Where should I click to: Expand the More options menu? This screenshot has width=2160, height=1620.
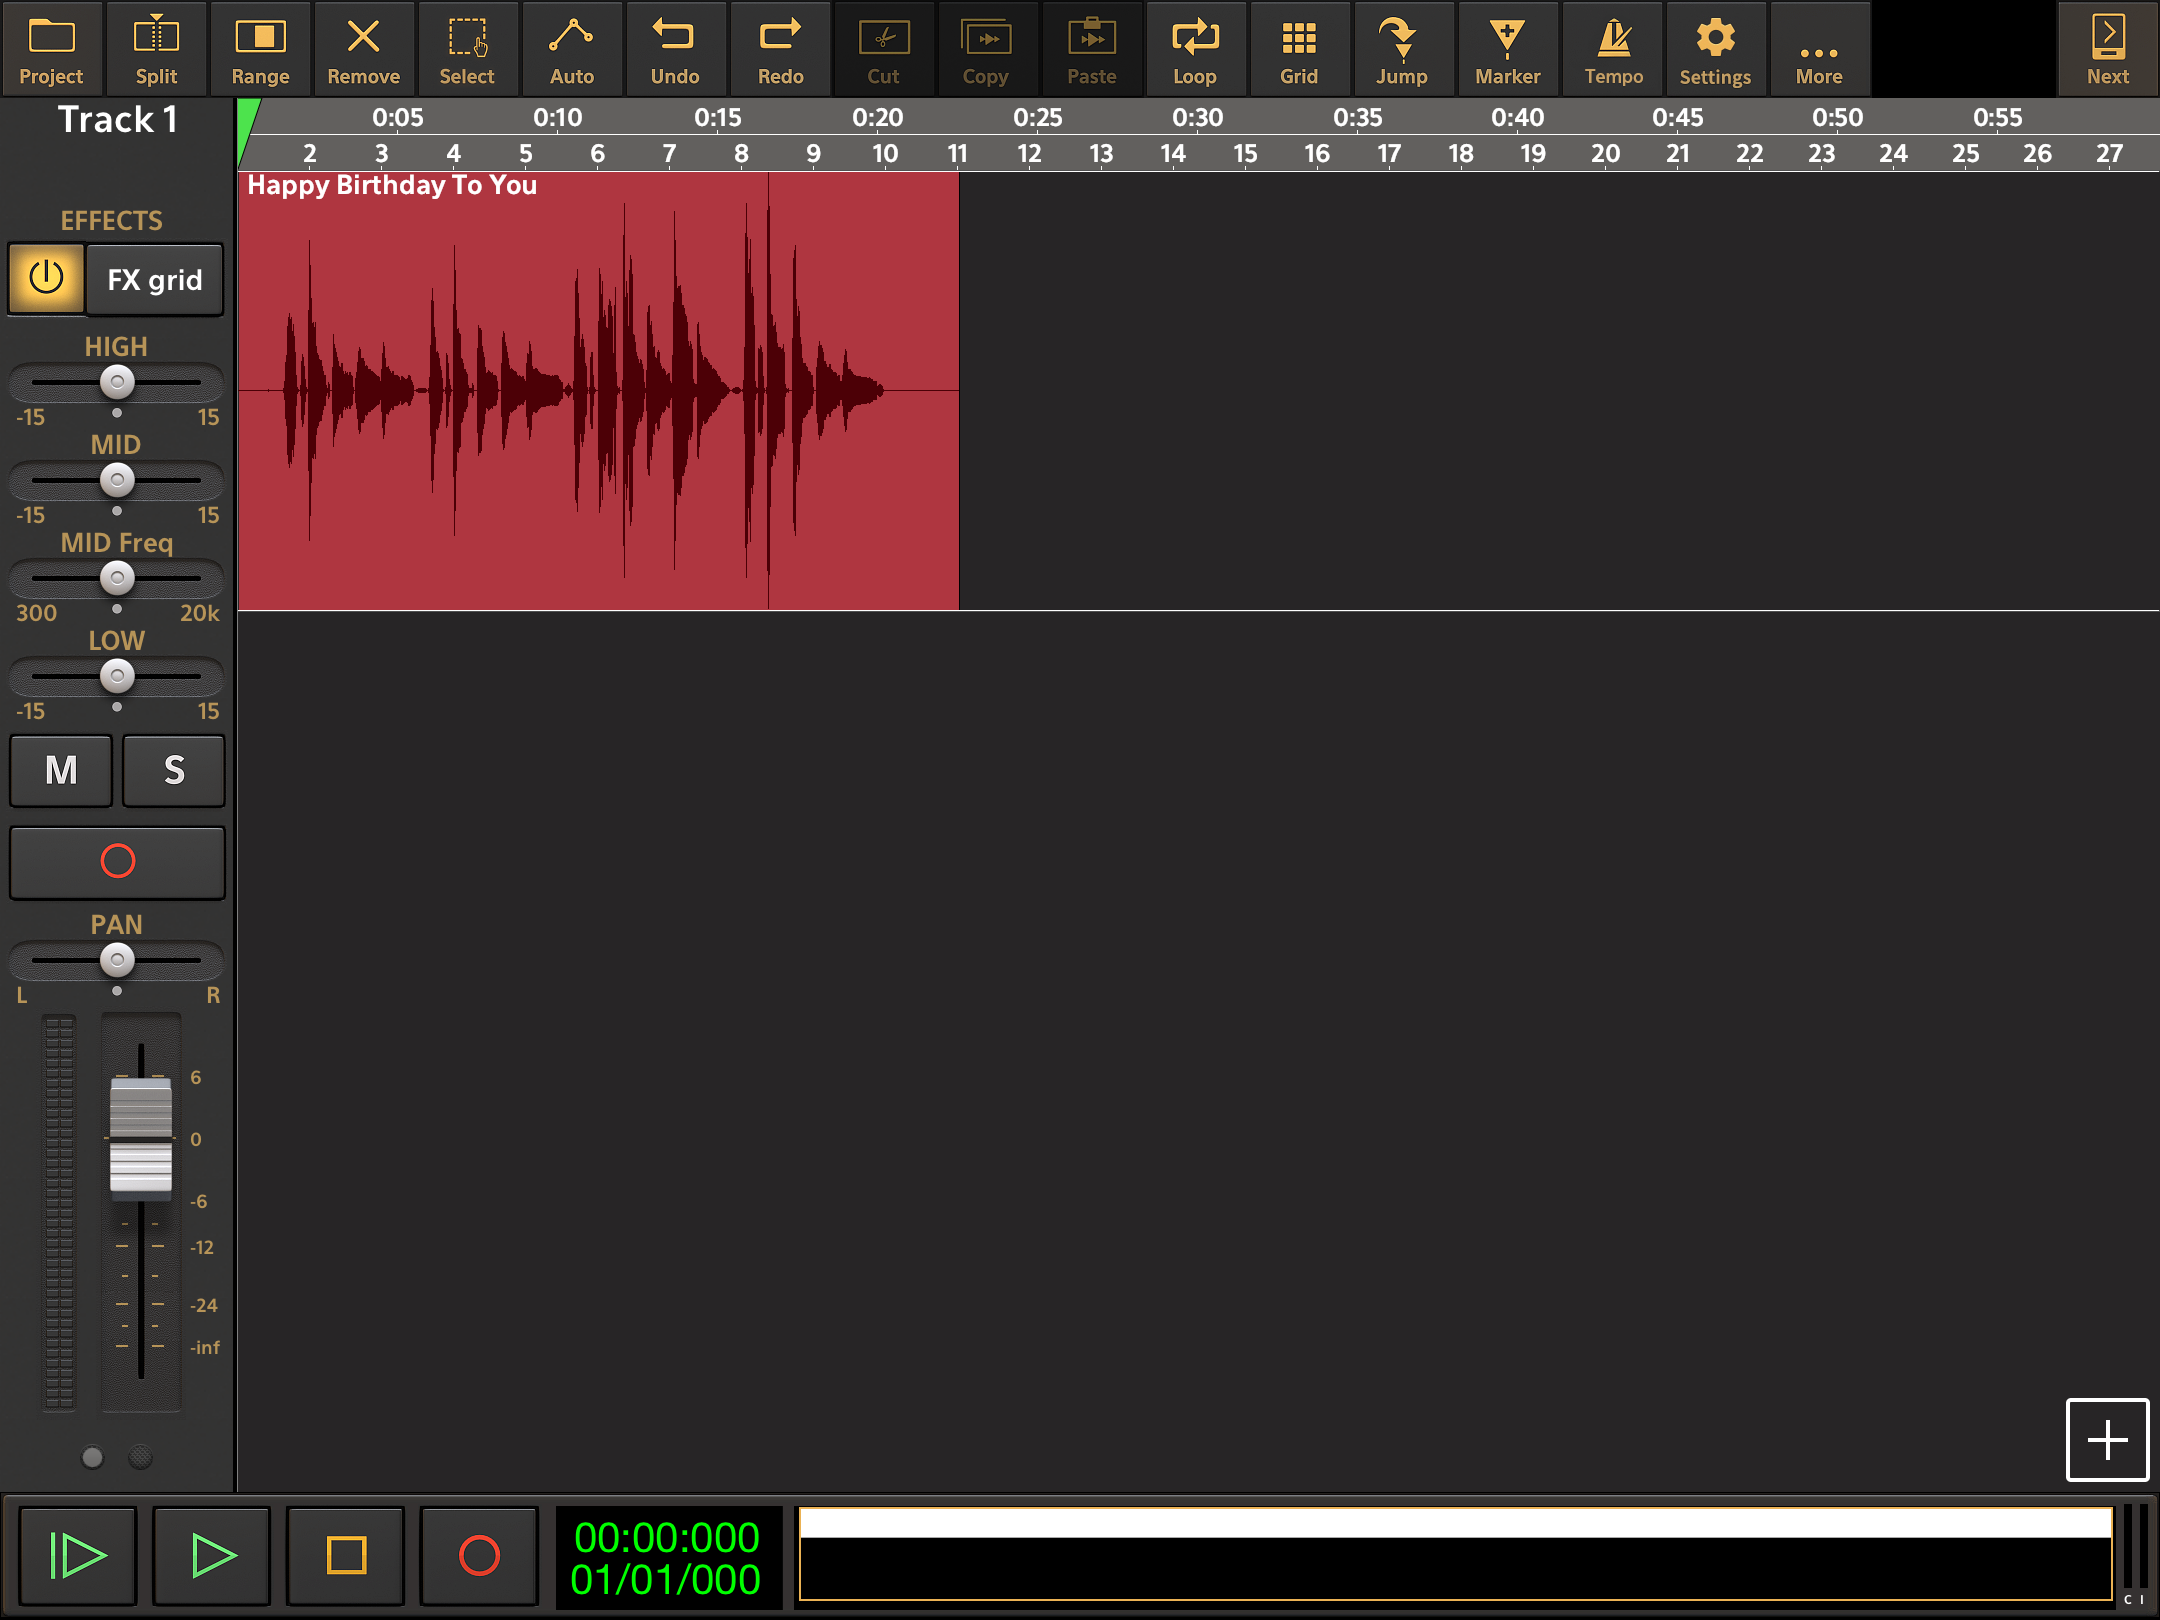pos(1818,49)
